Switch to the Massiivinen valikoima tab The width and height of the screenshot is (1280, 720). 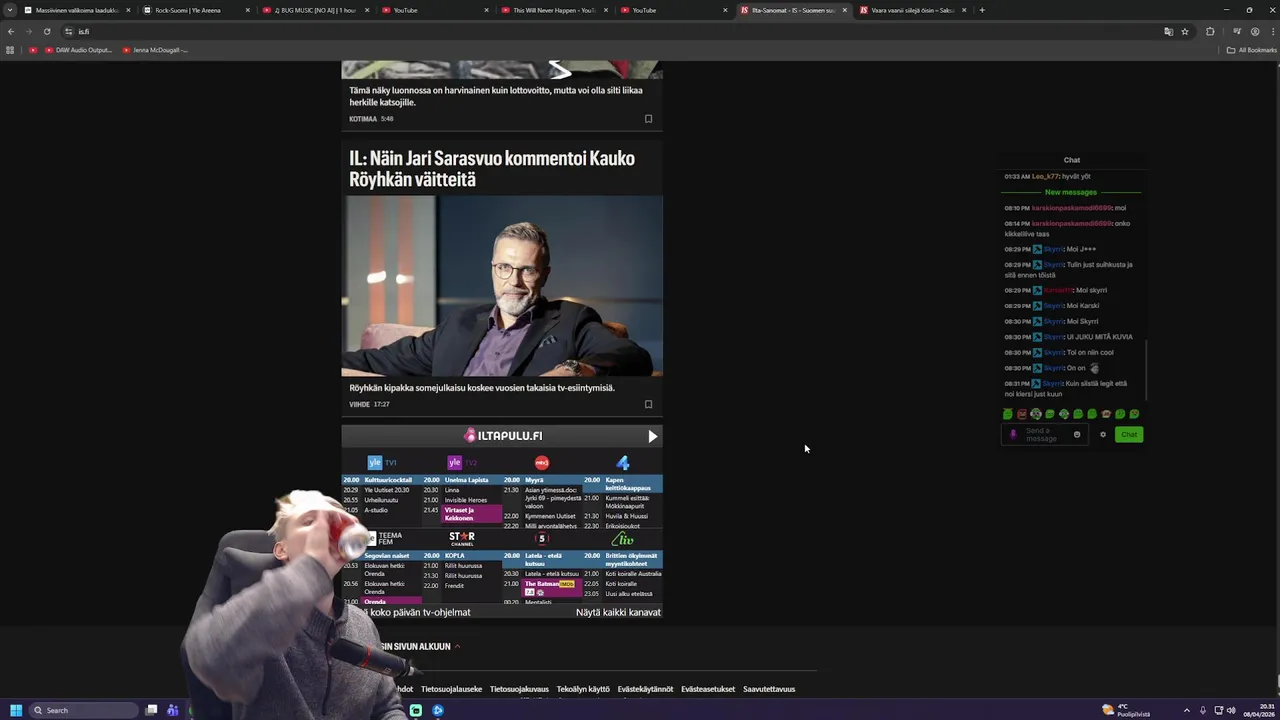[x=77, y=10]
